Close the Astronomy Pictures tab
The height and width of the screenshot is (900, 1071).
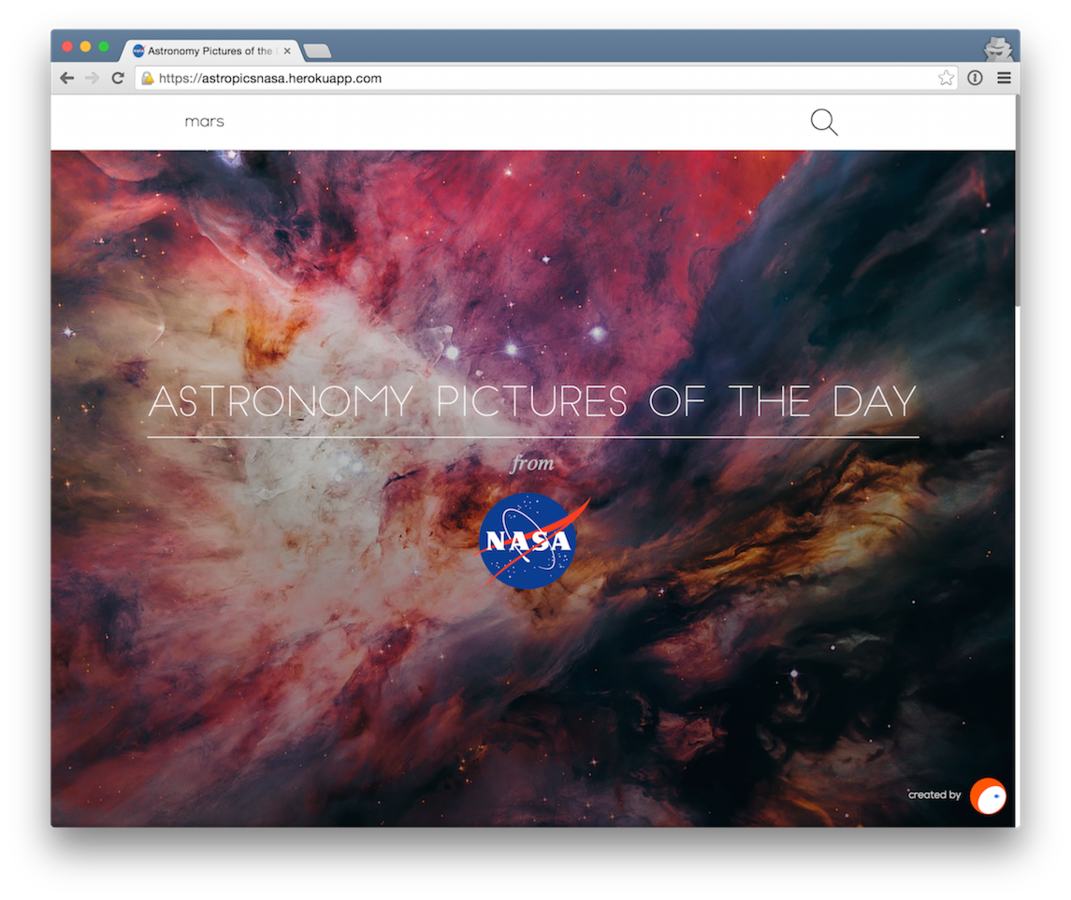pyautogui.click(x=288, y=51)
